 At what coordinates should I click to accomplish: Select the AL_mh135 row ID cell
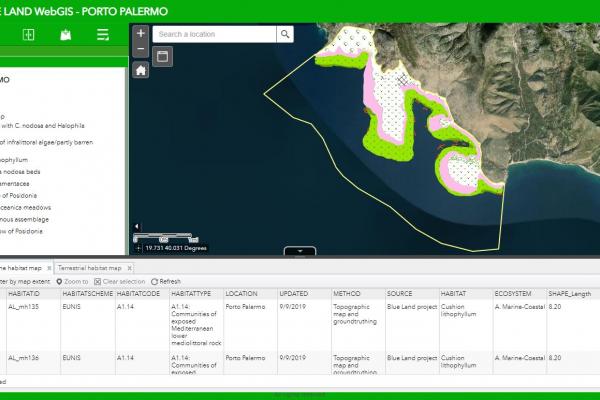coord(24,307)
